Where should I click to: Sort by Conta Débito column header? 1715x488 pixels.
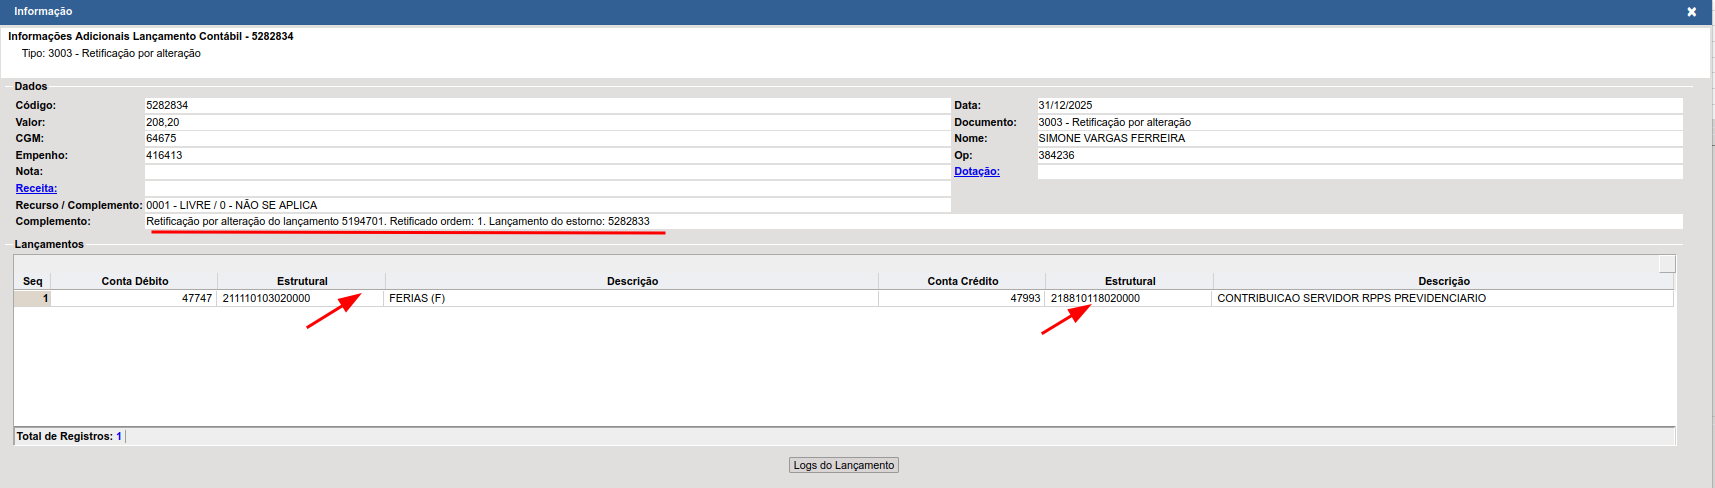coord(134,281)
